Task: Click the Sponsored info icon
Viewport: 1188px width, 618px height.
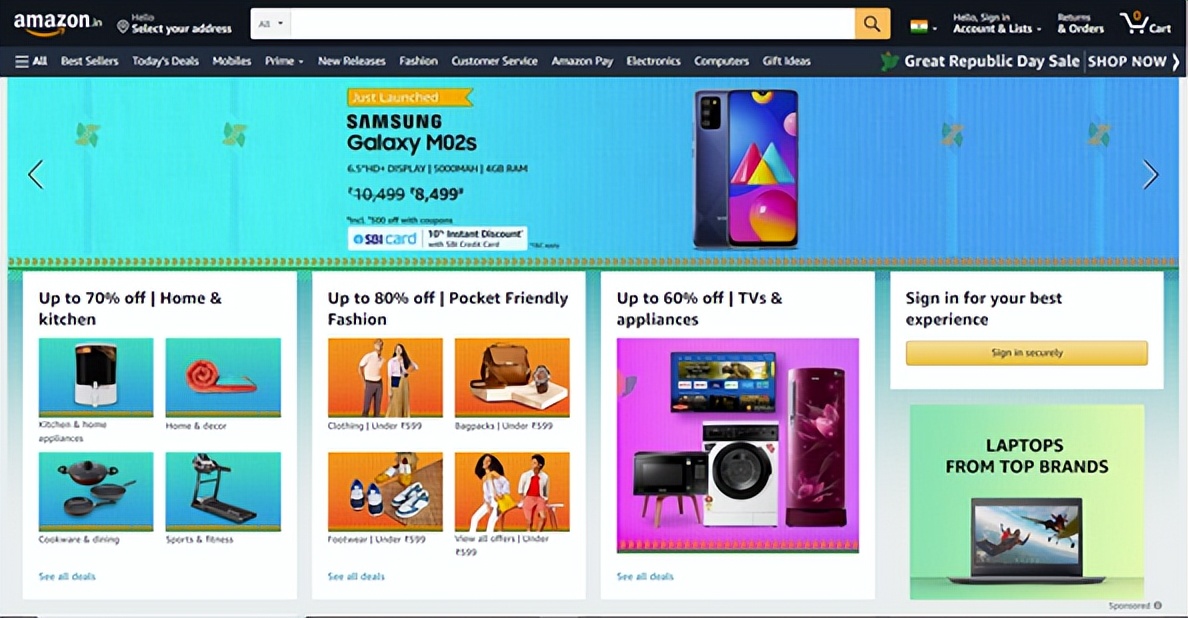Action: point(1158,606)
